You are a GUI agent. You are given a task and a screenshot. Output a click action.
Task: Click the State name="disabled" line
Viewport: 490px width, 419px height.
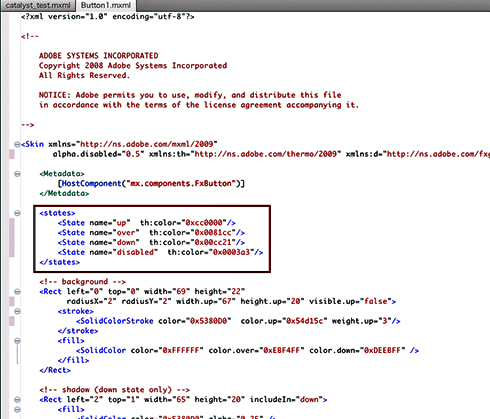(160, 252)
